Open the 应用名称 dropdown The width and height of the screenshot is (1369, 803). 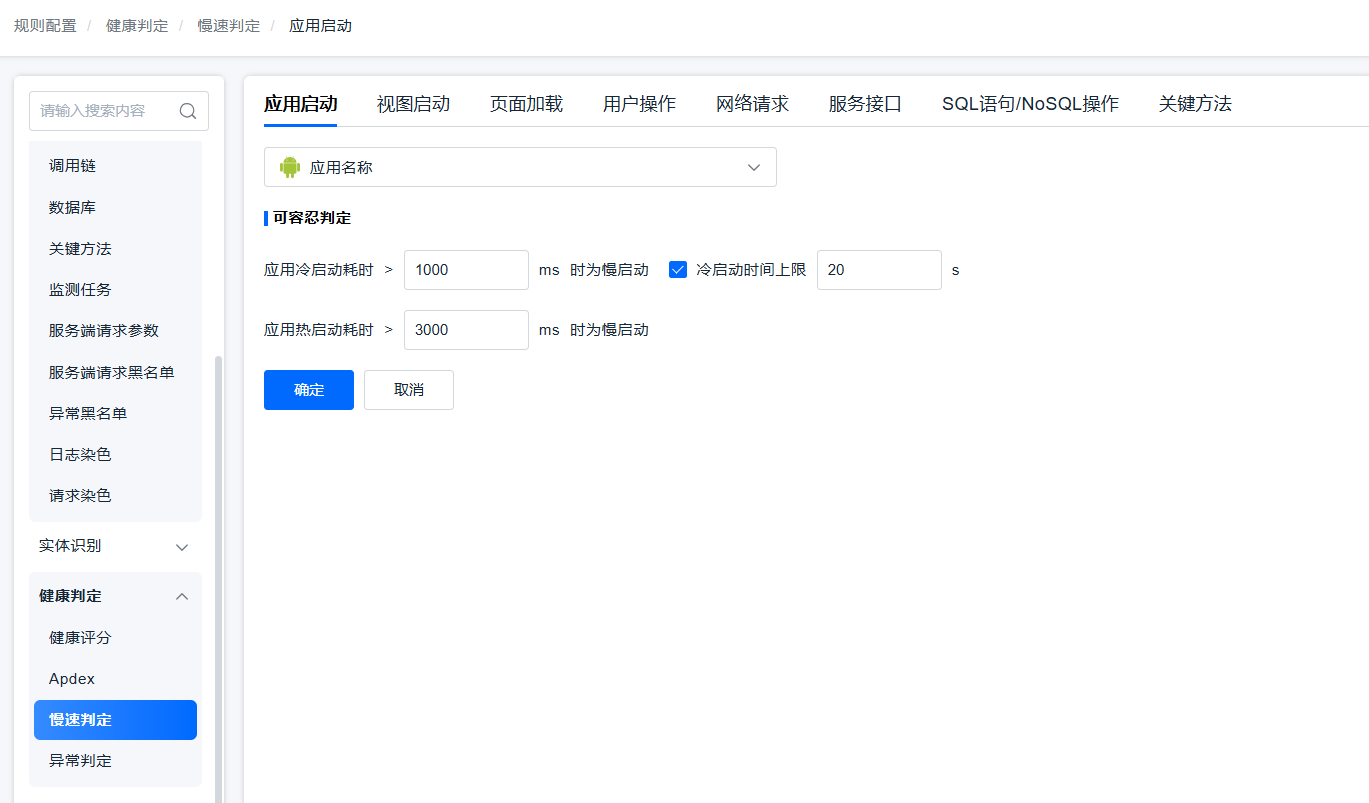click(520, 167)
